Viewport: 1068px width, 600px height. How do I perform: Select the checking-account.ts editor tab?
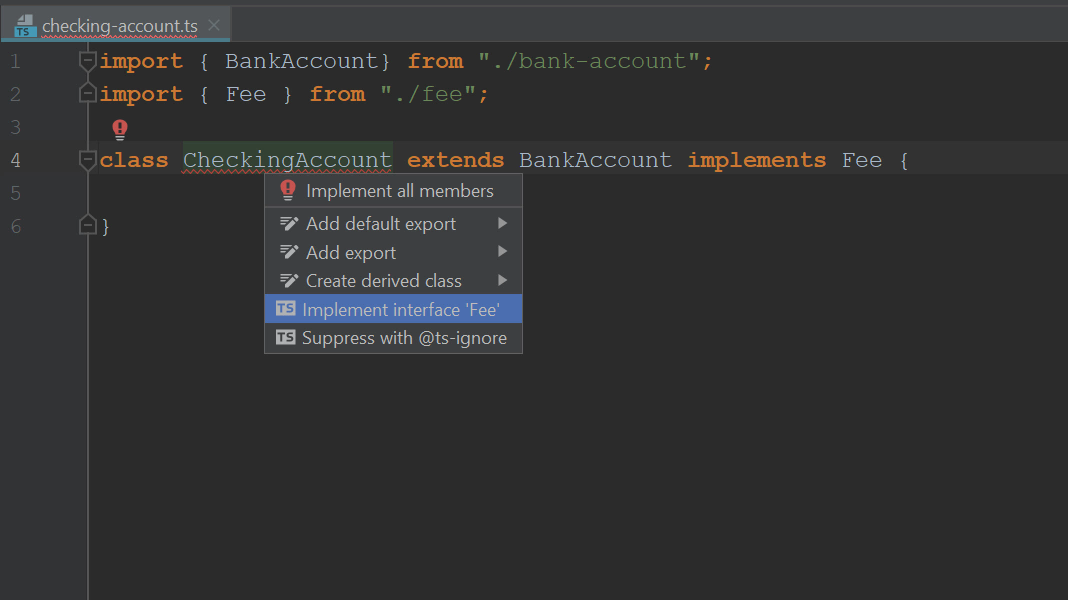[116, 25]
